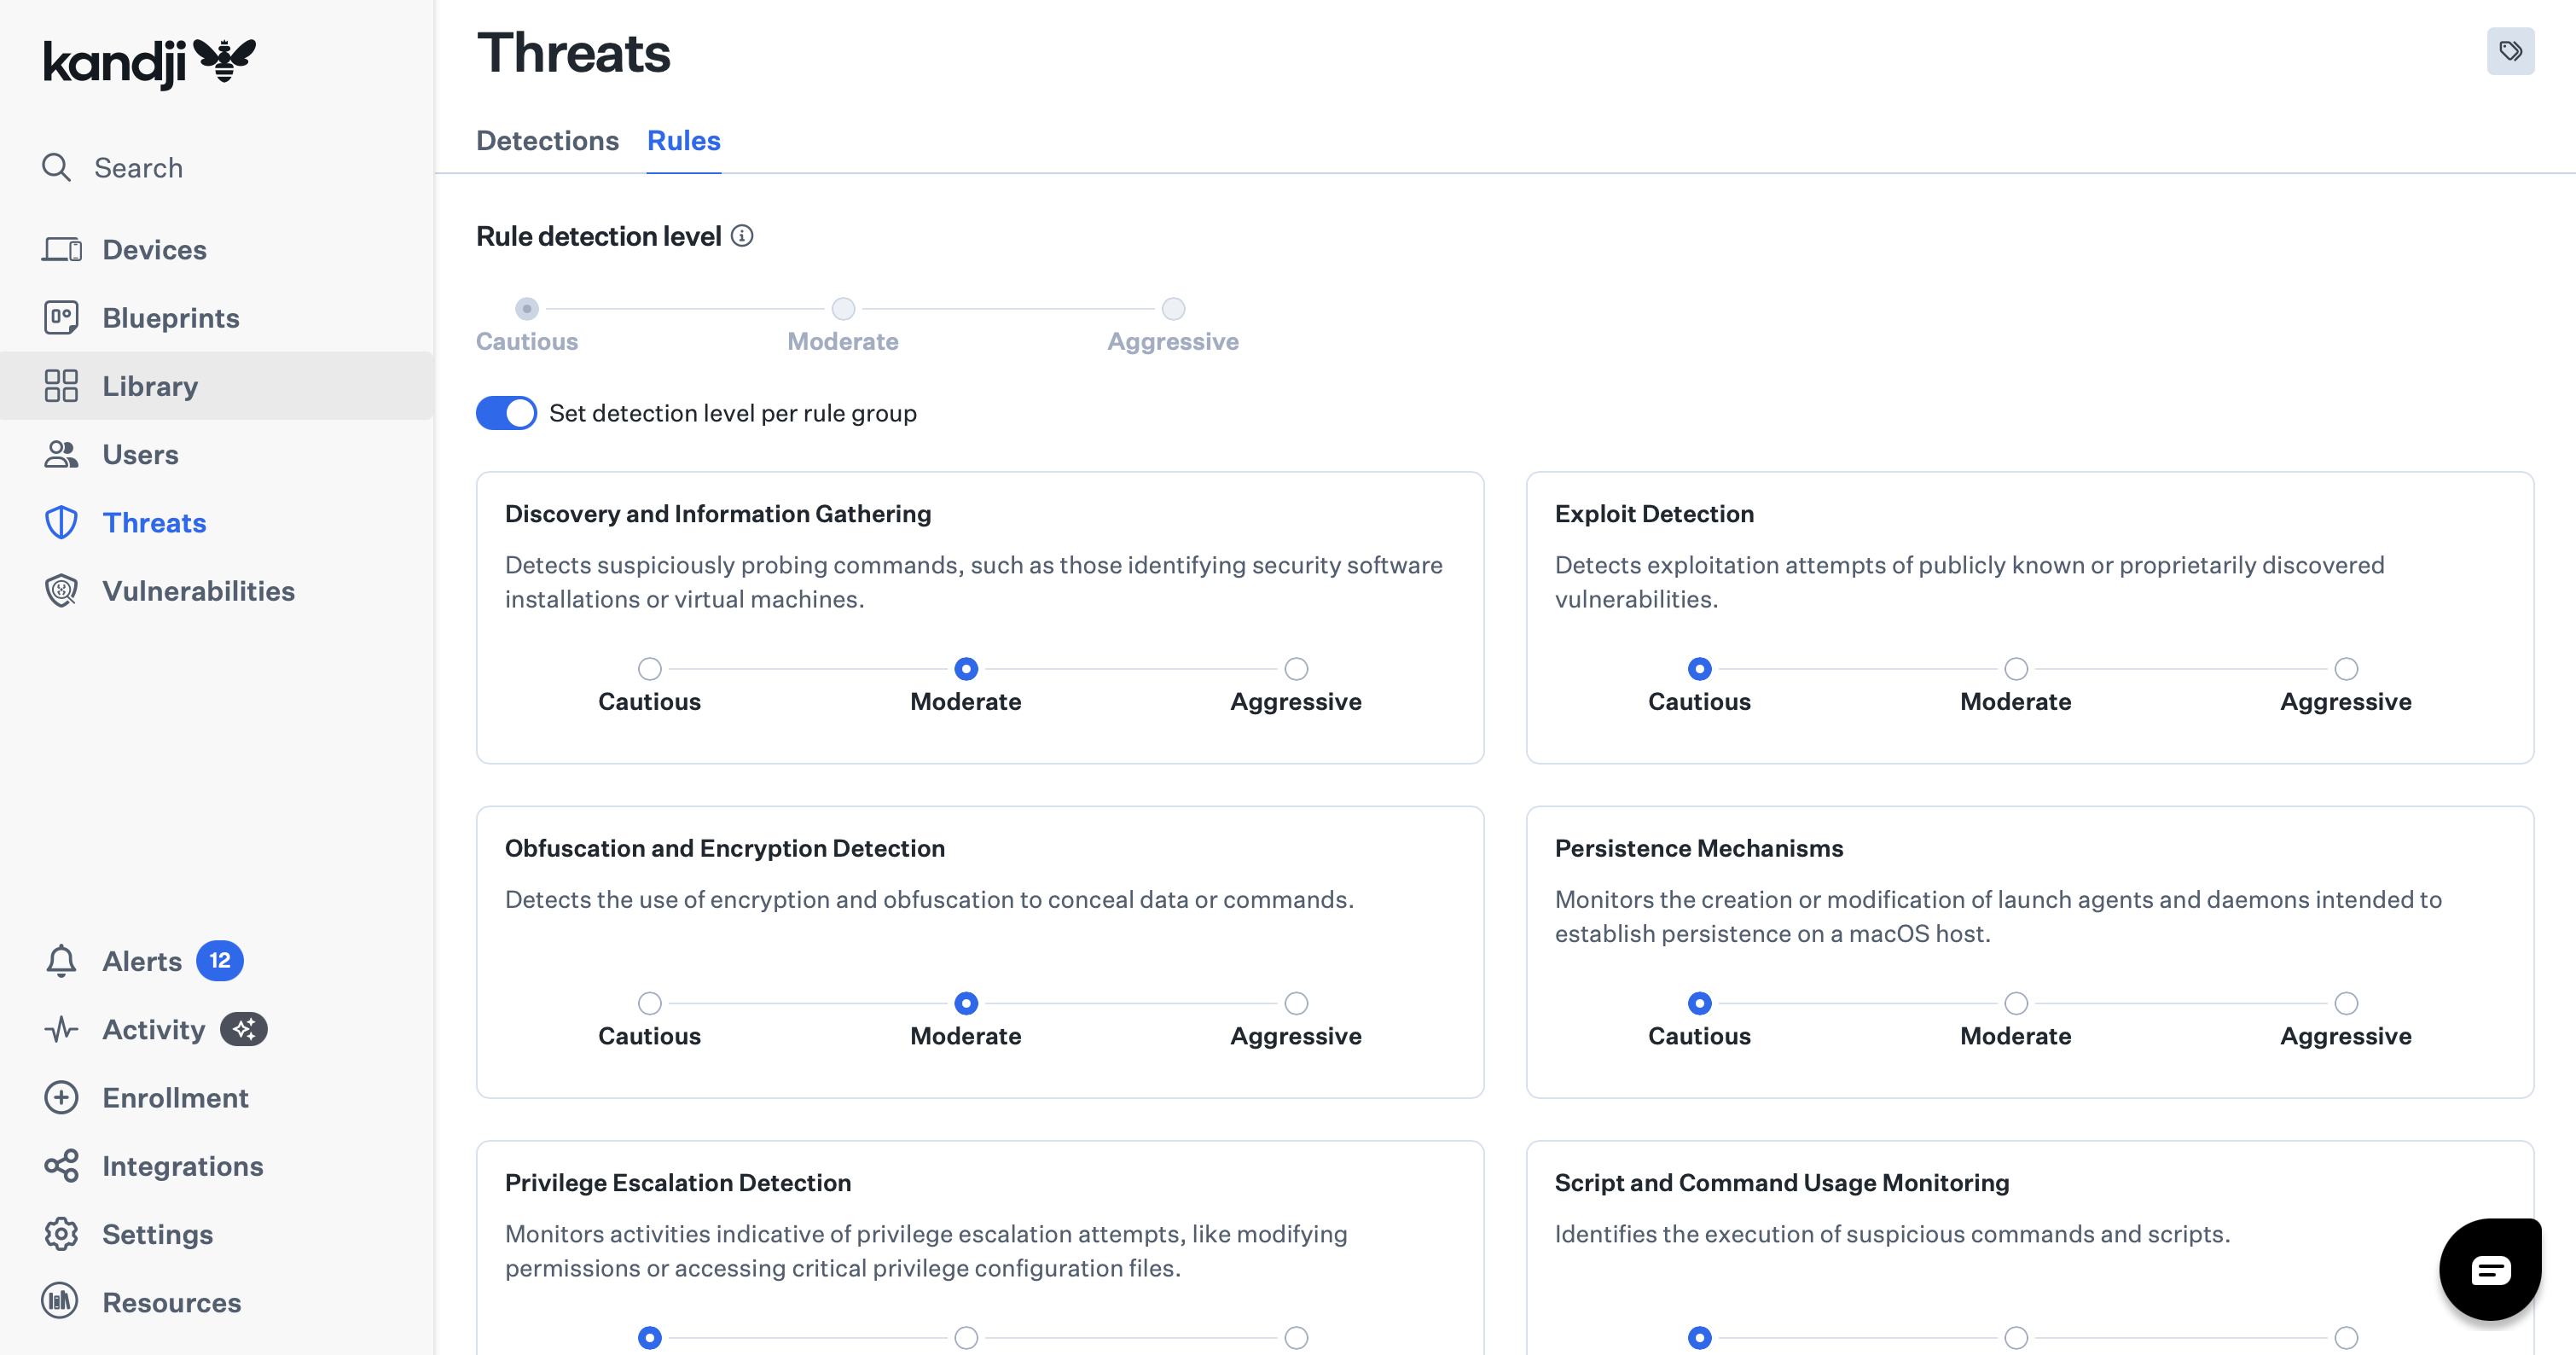2576x1355 pixels.
Task: Click the Activity sparkle icon
Action: (244, 1029)
